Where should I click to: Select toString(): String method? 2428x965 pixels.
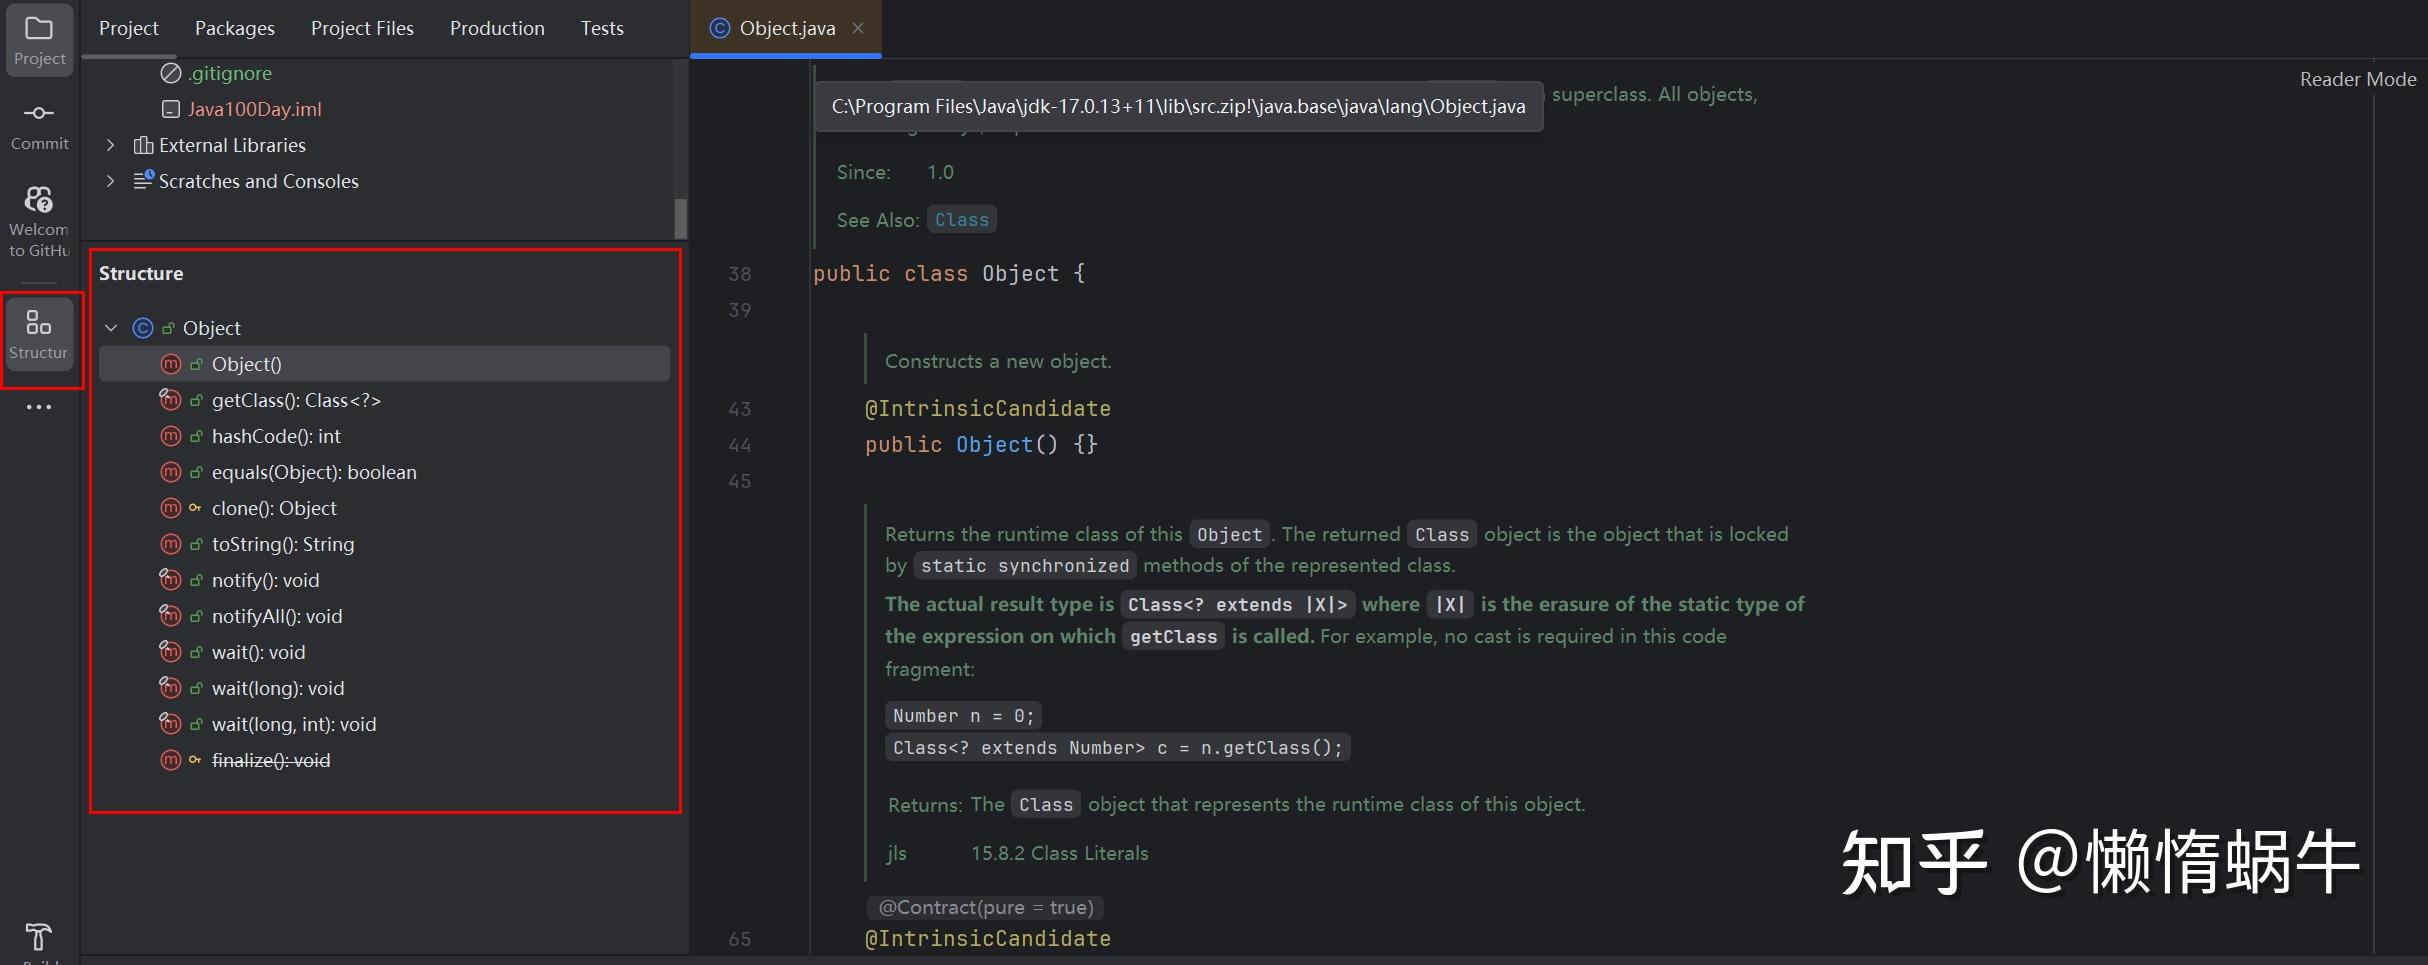[x=283, y=544]
